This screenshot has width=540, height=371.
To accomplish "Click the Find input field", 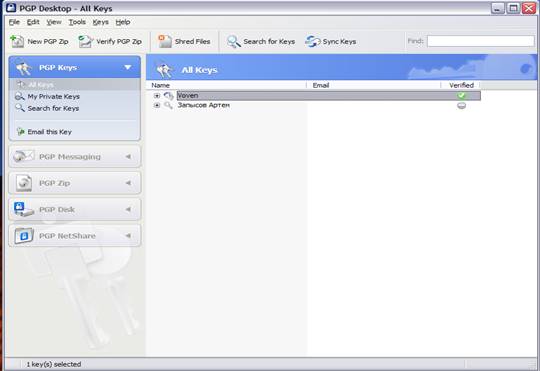I will (481, 41).
